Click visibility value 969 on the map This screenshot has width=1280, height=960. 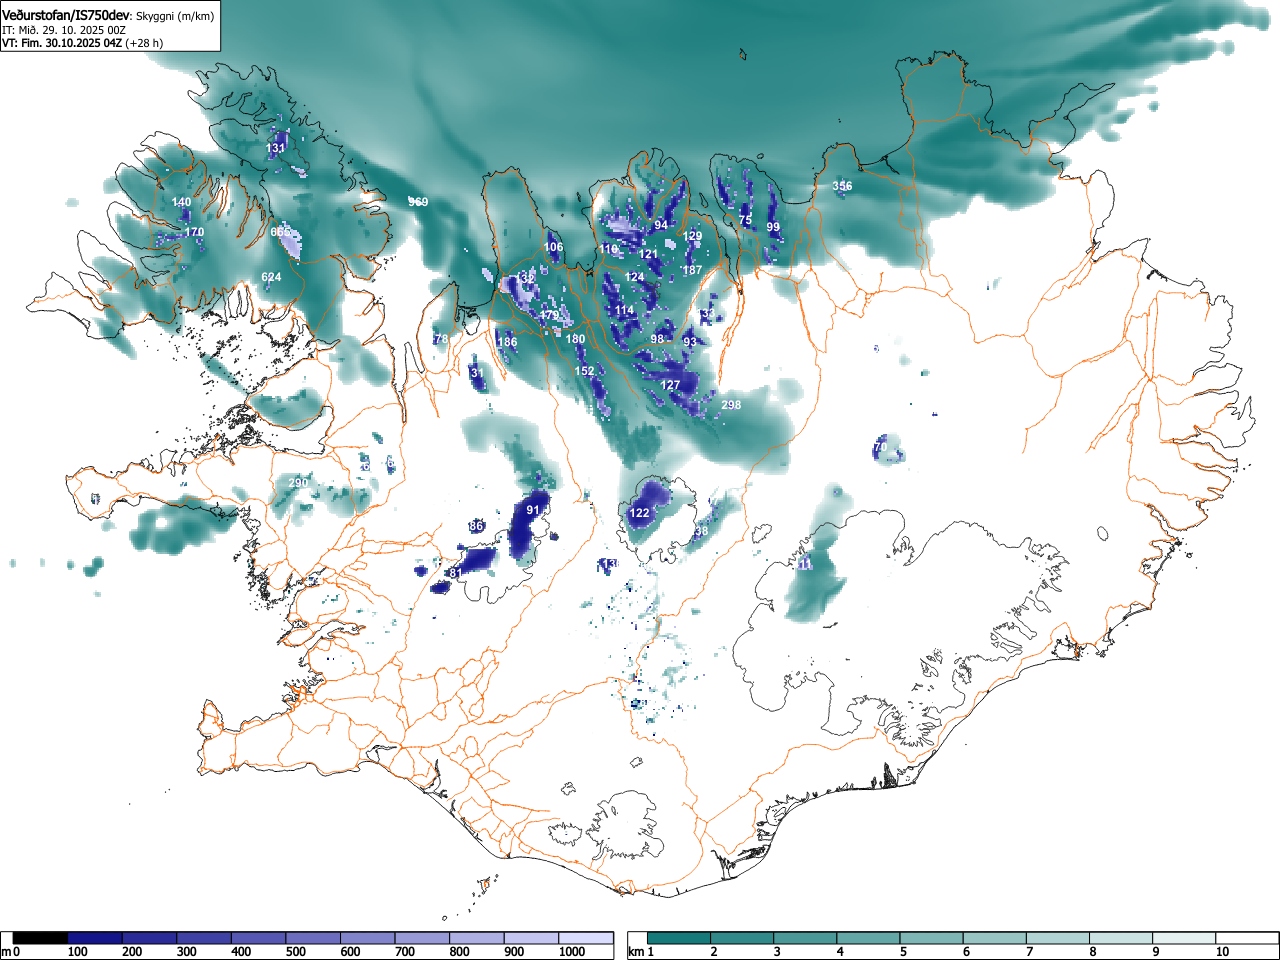418,202
